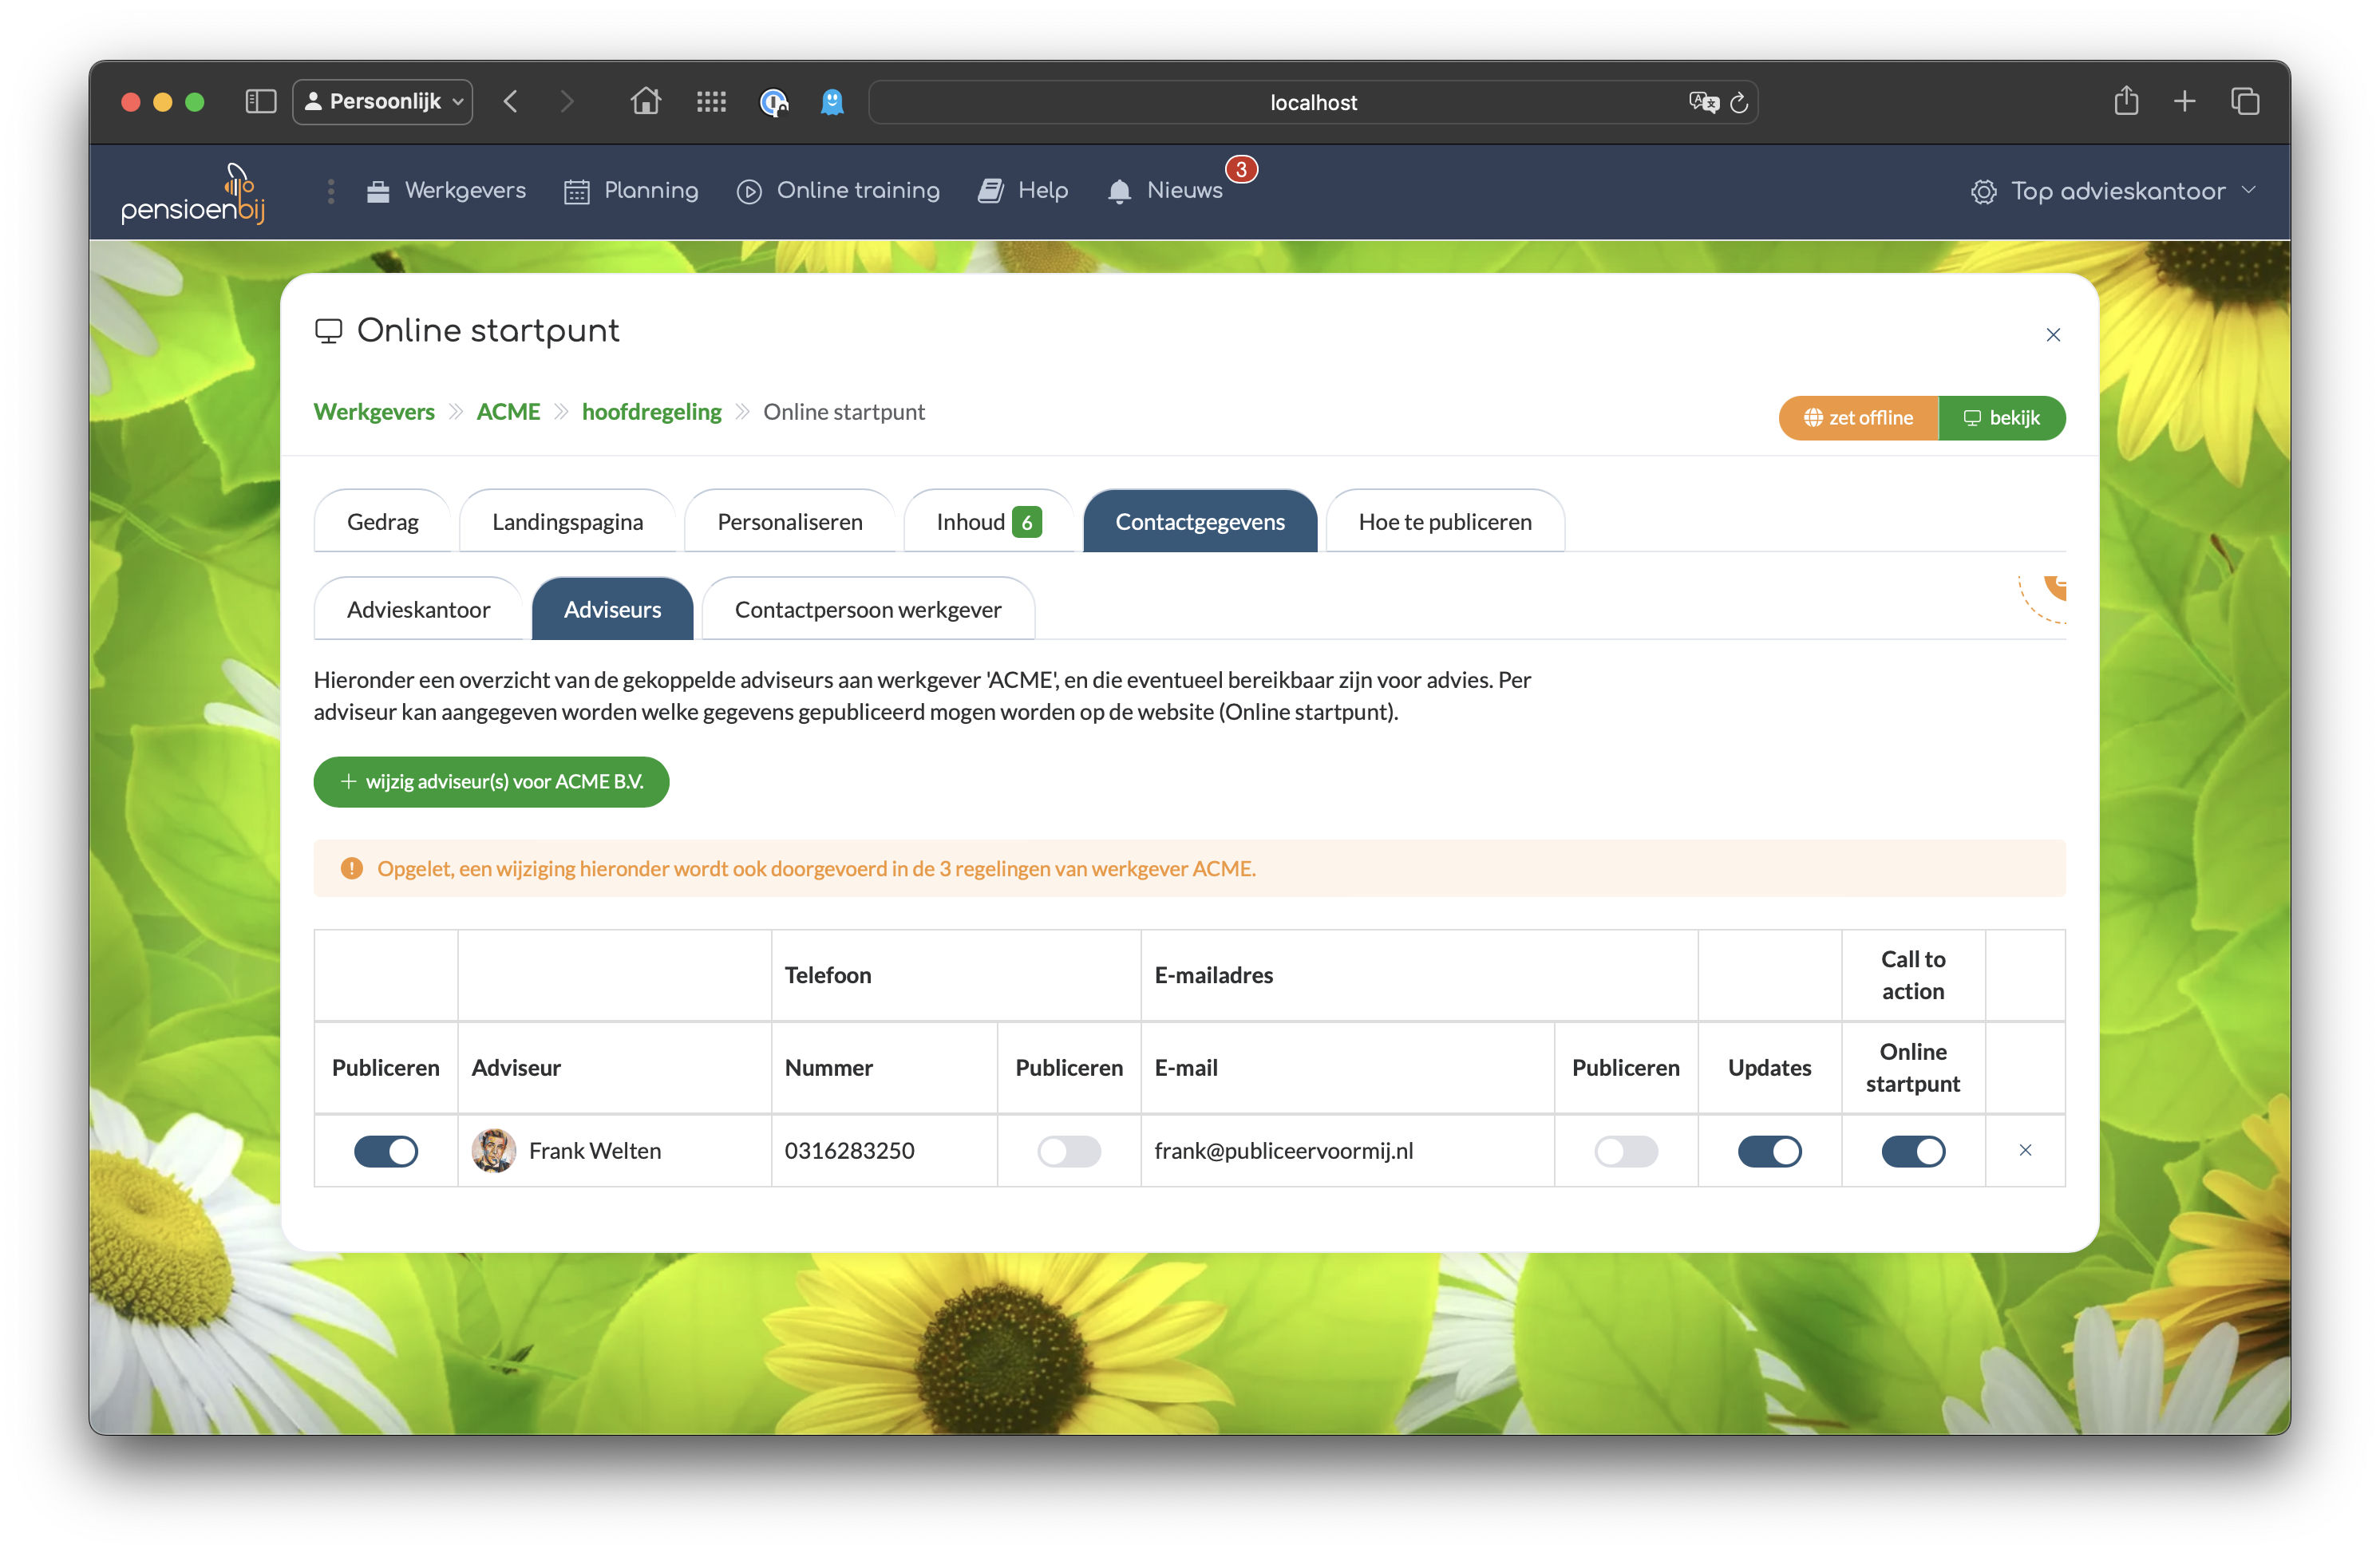Open a new browser tab with plus icon
Image resolution: width=2380 pixels, height=1553 pixels.
(x=2185, y=101)
